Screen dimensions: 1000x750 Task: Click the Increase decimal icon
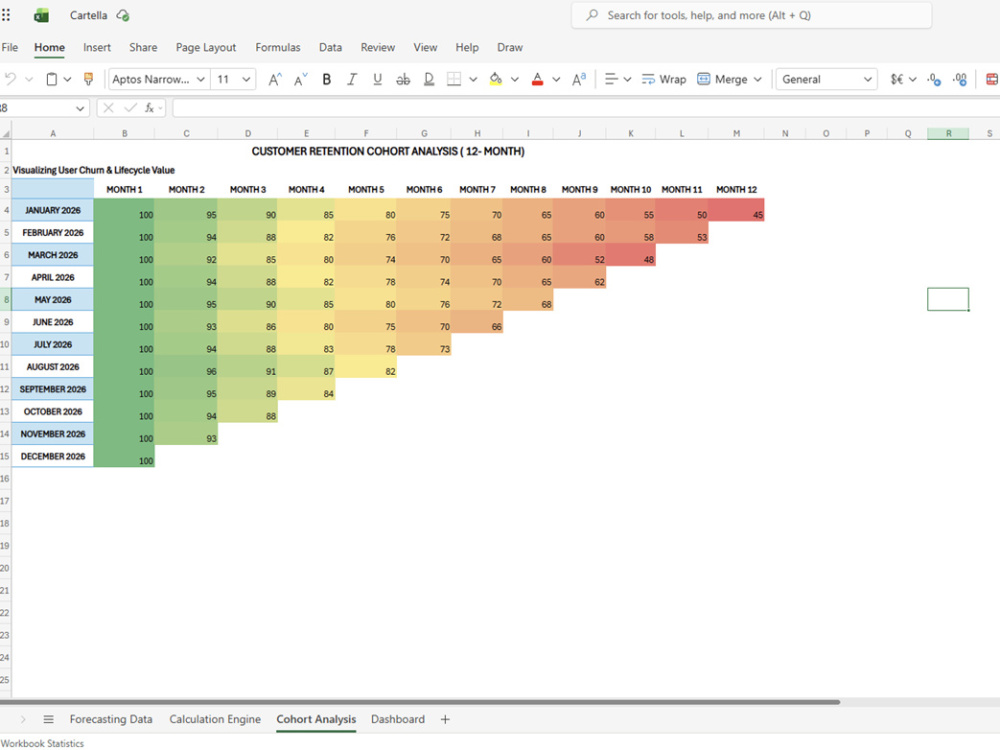960,79
